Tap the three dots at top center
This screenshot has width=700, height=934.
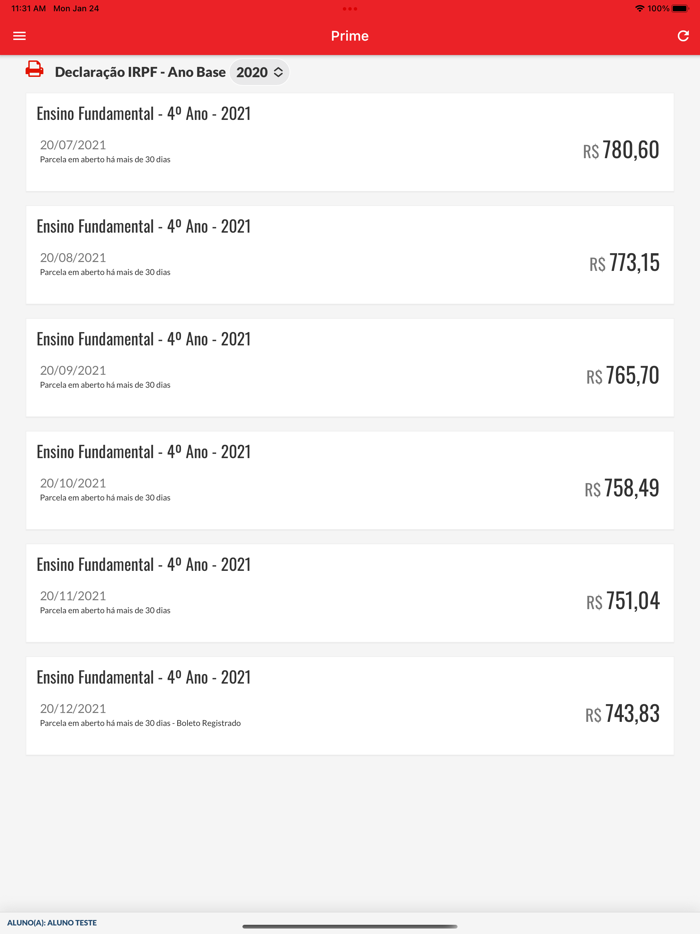pos(350,9)
